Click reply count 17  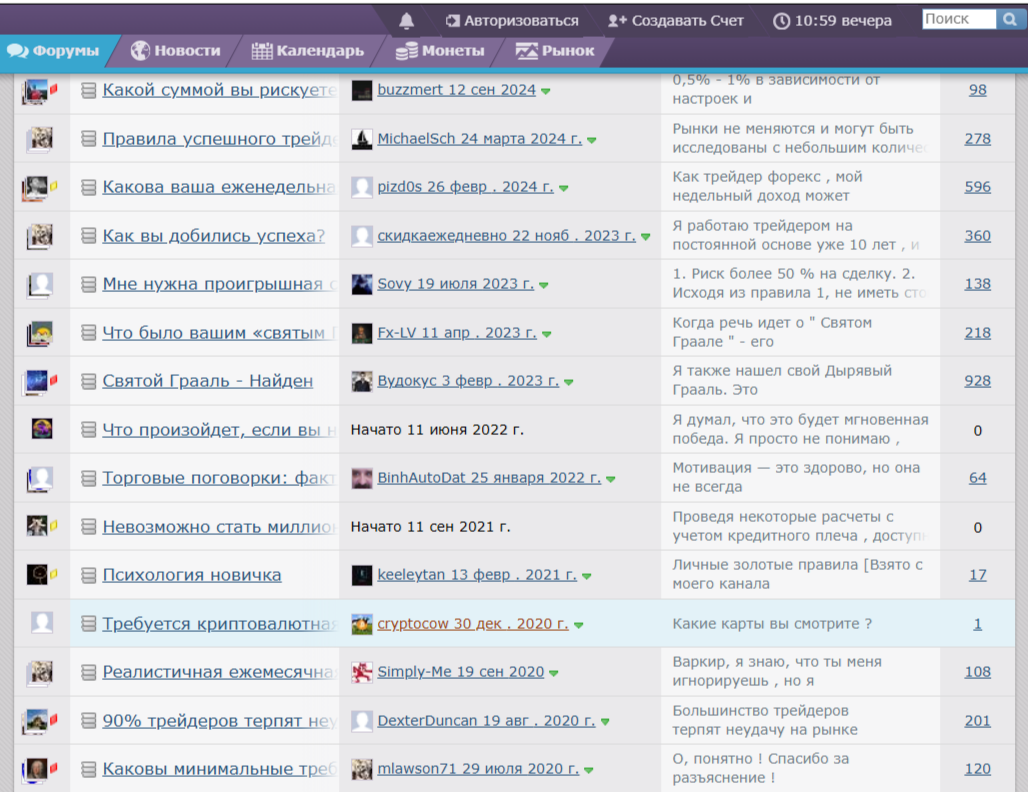click(978, 576)
